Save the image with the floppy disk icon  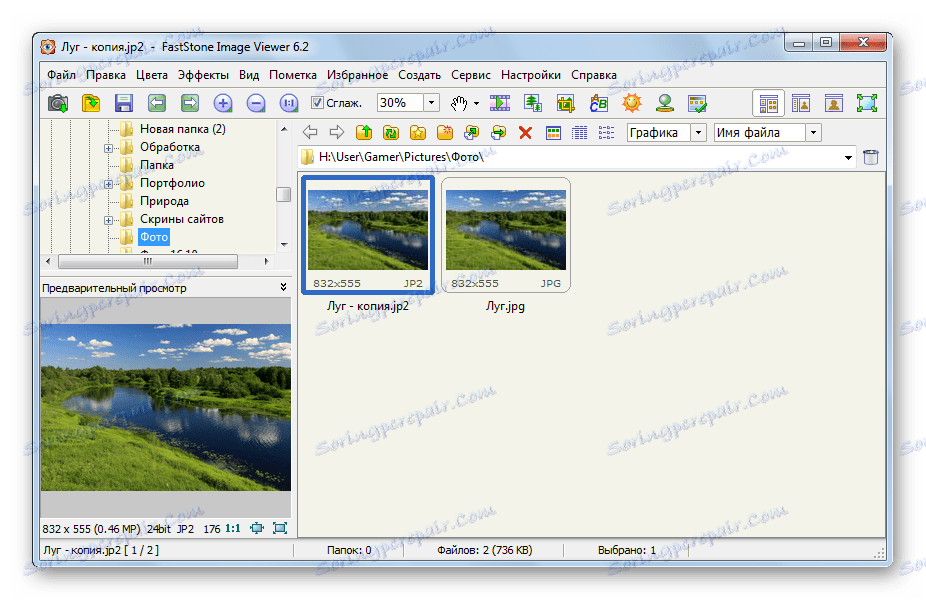[123, 103]
